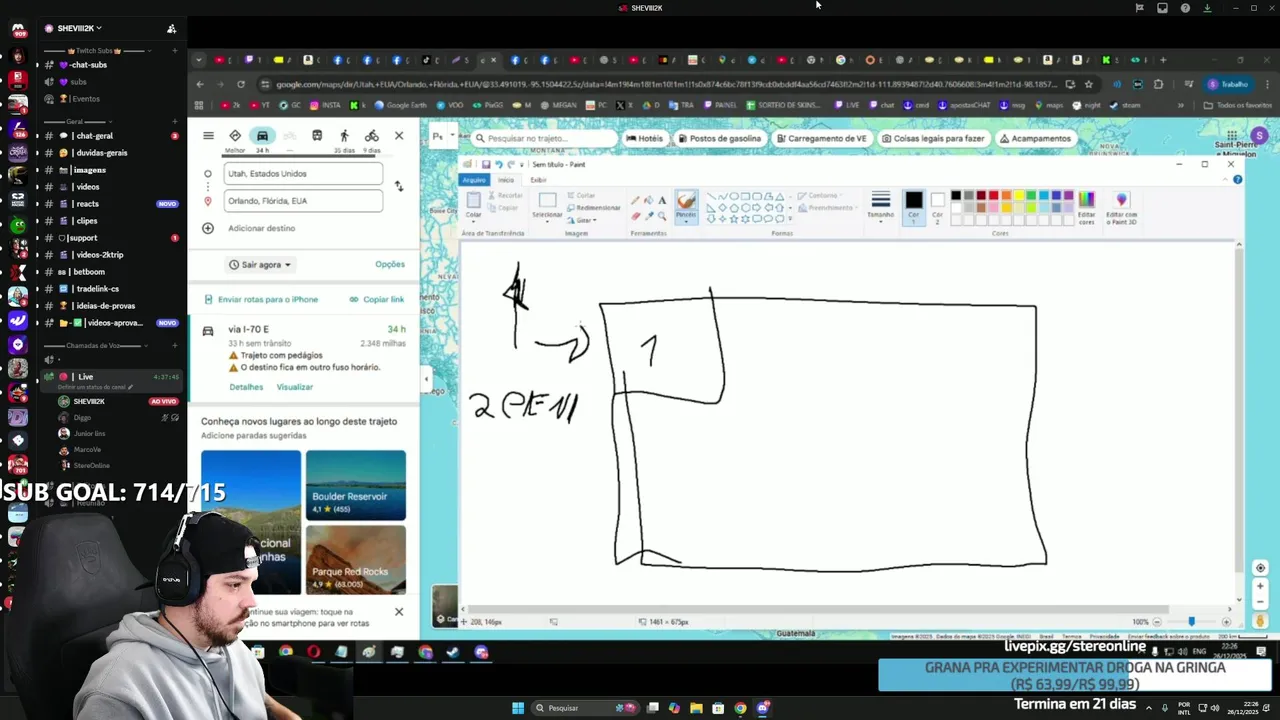Open the Boulder Reservoir place card
Viewport: 1280px width, 720px height.
[356, 485]
